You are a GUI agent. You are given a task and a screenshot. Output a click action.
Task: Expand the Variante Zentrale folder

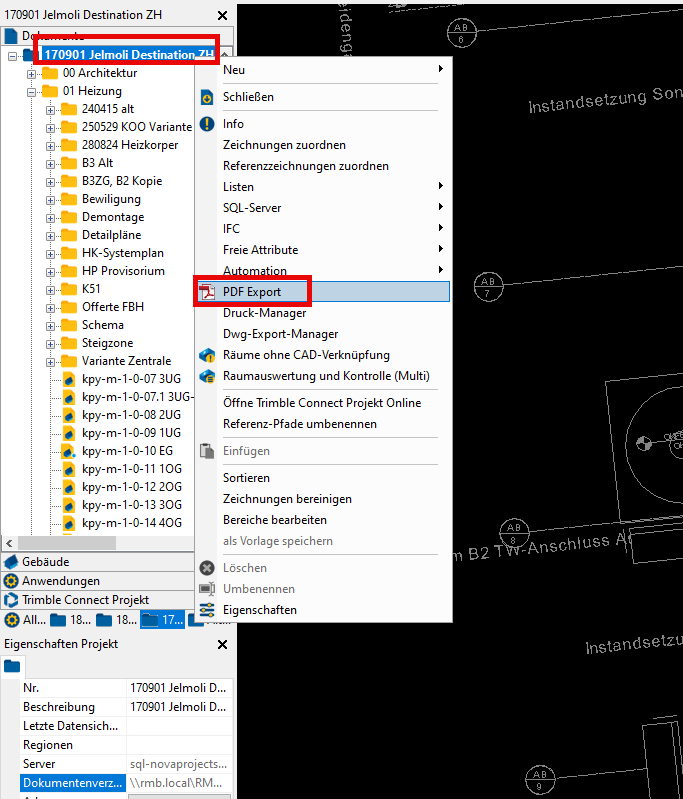(50, 362)
